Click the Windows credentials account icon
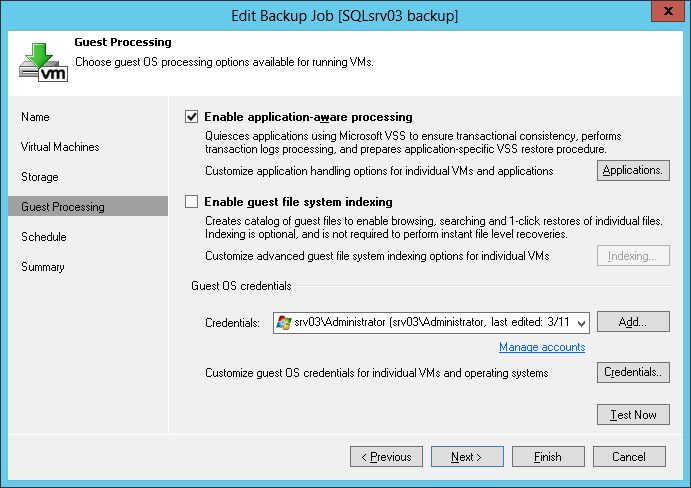 point(284,322)
